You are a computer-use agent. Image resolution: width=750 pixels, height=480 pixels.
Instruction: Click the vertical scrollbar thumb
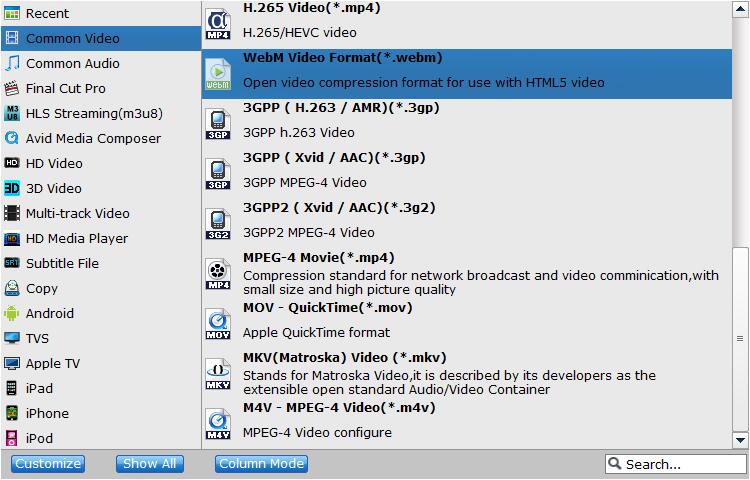click(740, 338)
